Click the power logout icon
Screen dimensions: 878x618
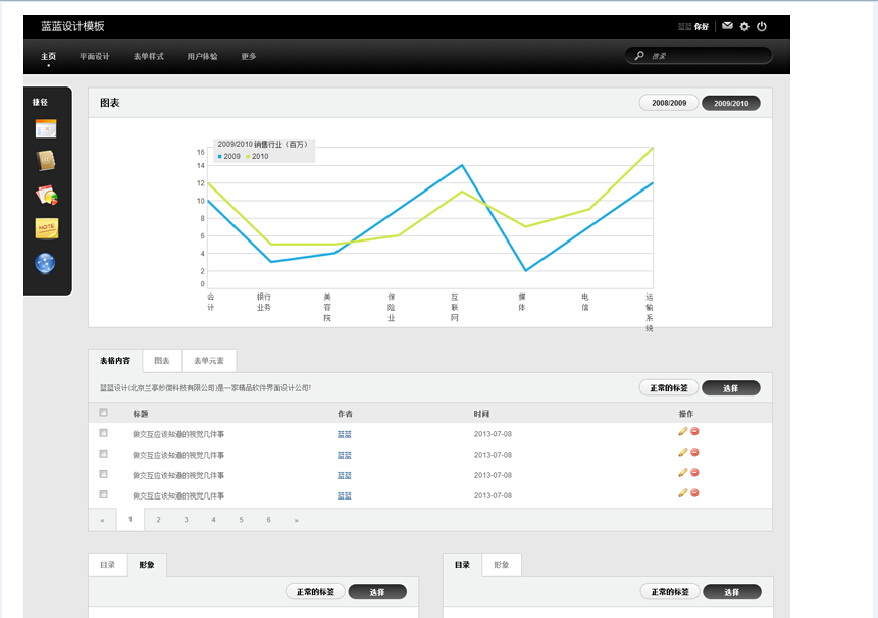(762, 26)
